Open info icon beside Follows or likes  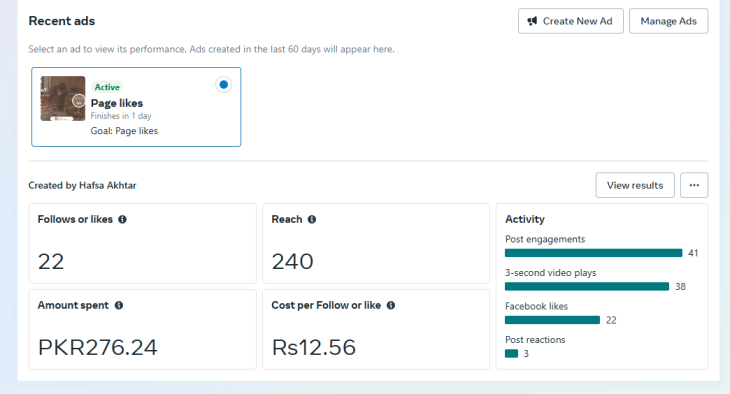click(x=122, y=219)
